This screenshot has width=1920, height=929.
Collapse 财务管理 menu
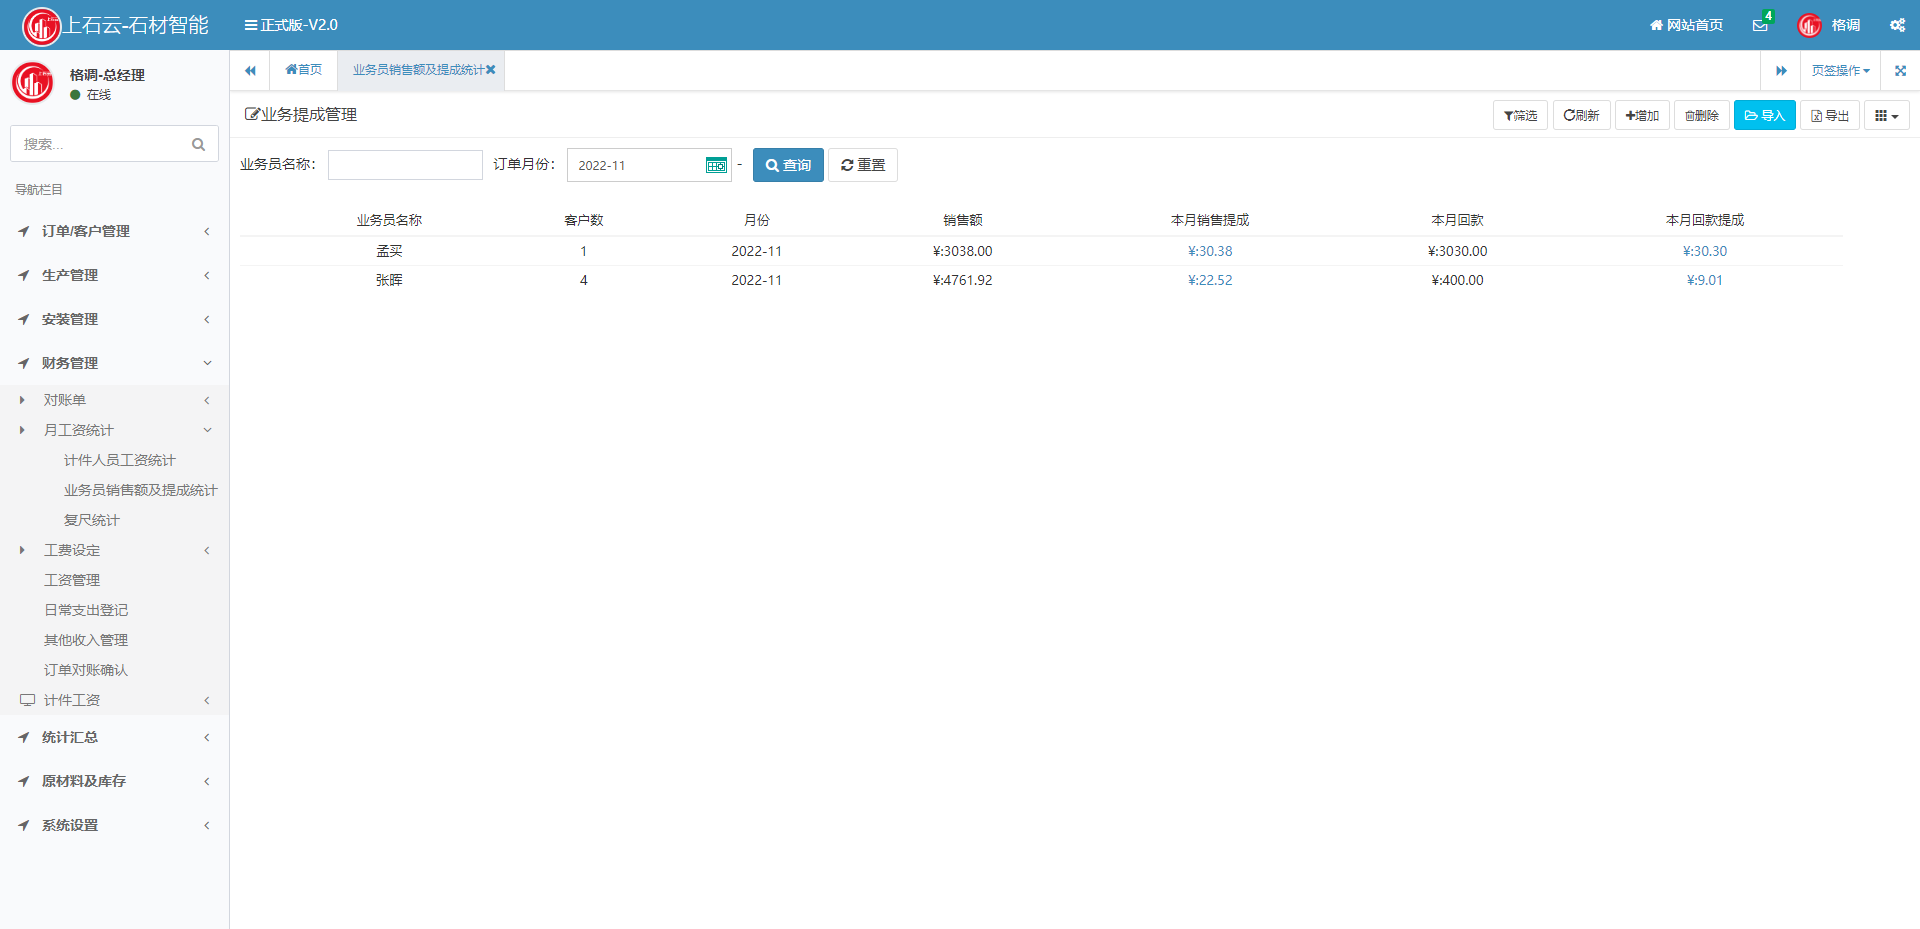click(114, 363)
